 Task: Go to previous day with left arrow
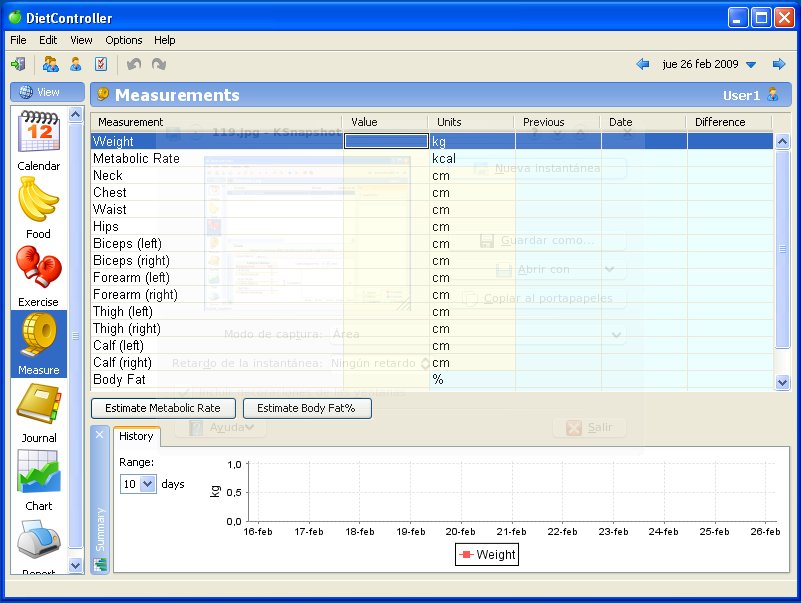[643, 64]
